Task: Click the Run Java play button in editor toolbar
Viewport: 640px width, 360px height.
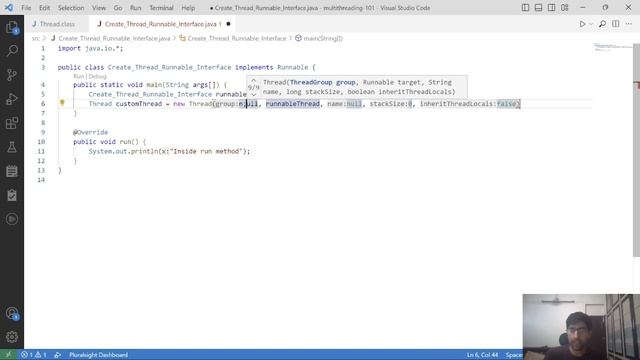Action: [x=582, y=24]
